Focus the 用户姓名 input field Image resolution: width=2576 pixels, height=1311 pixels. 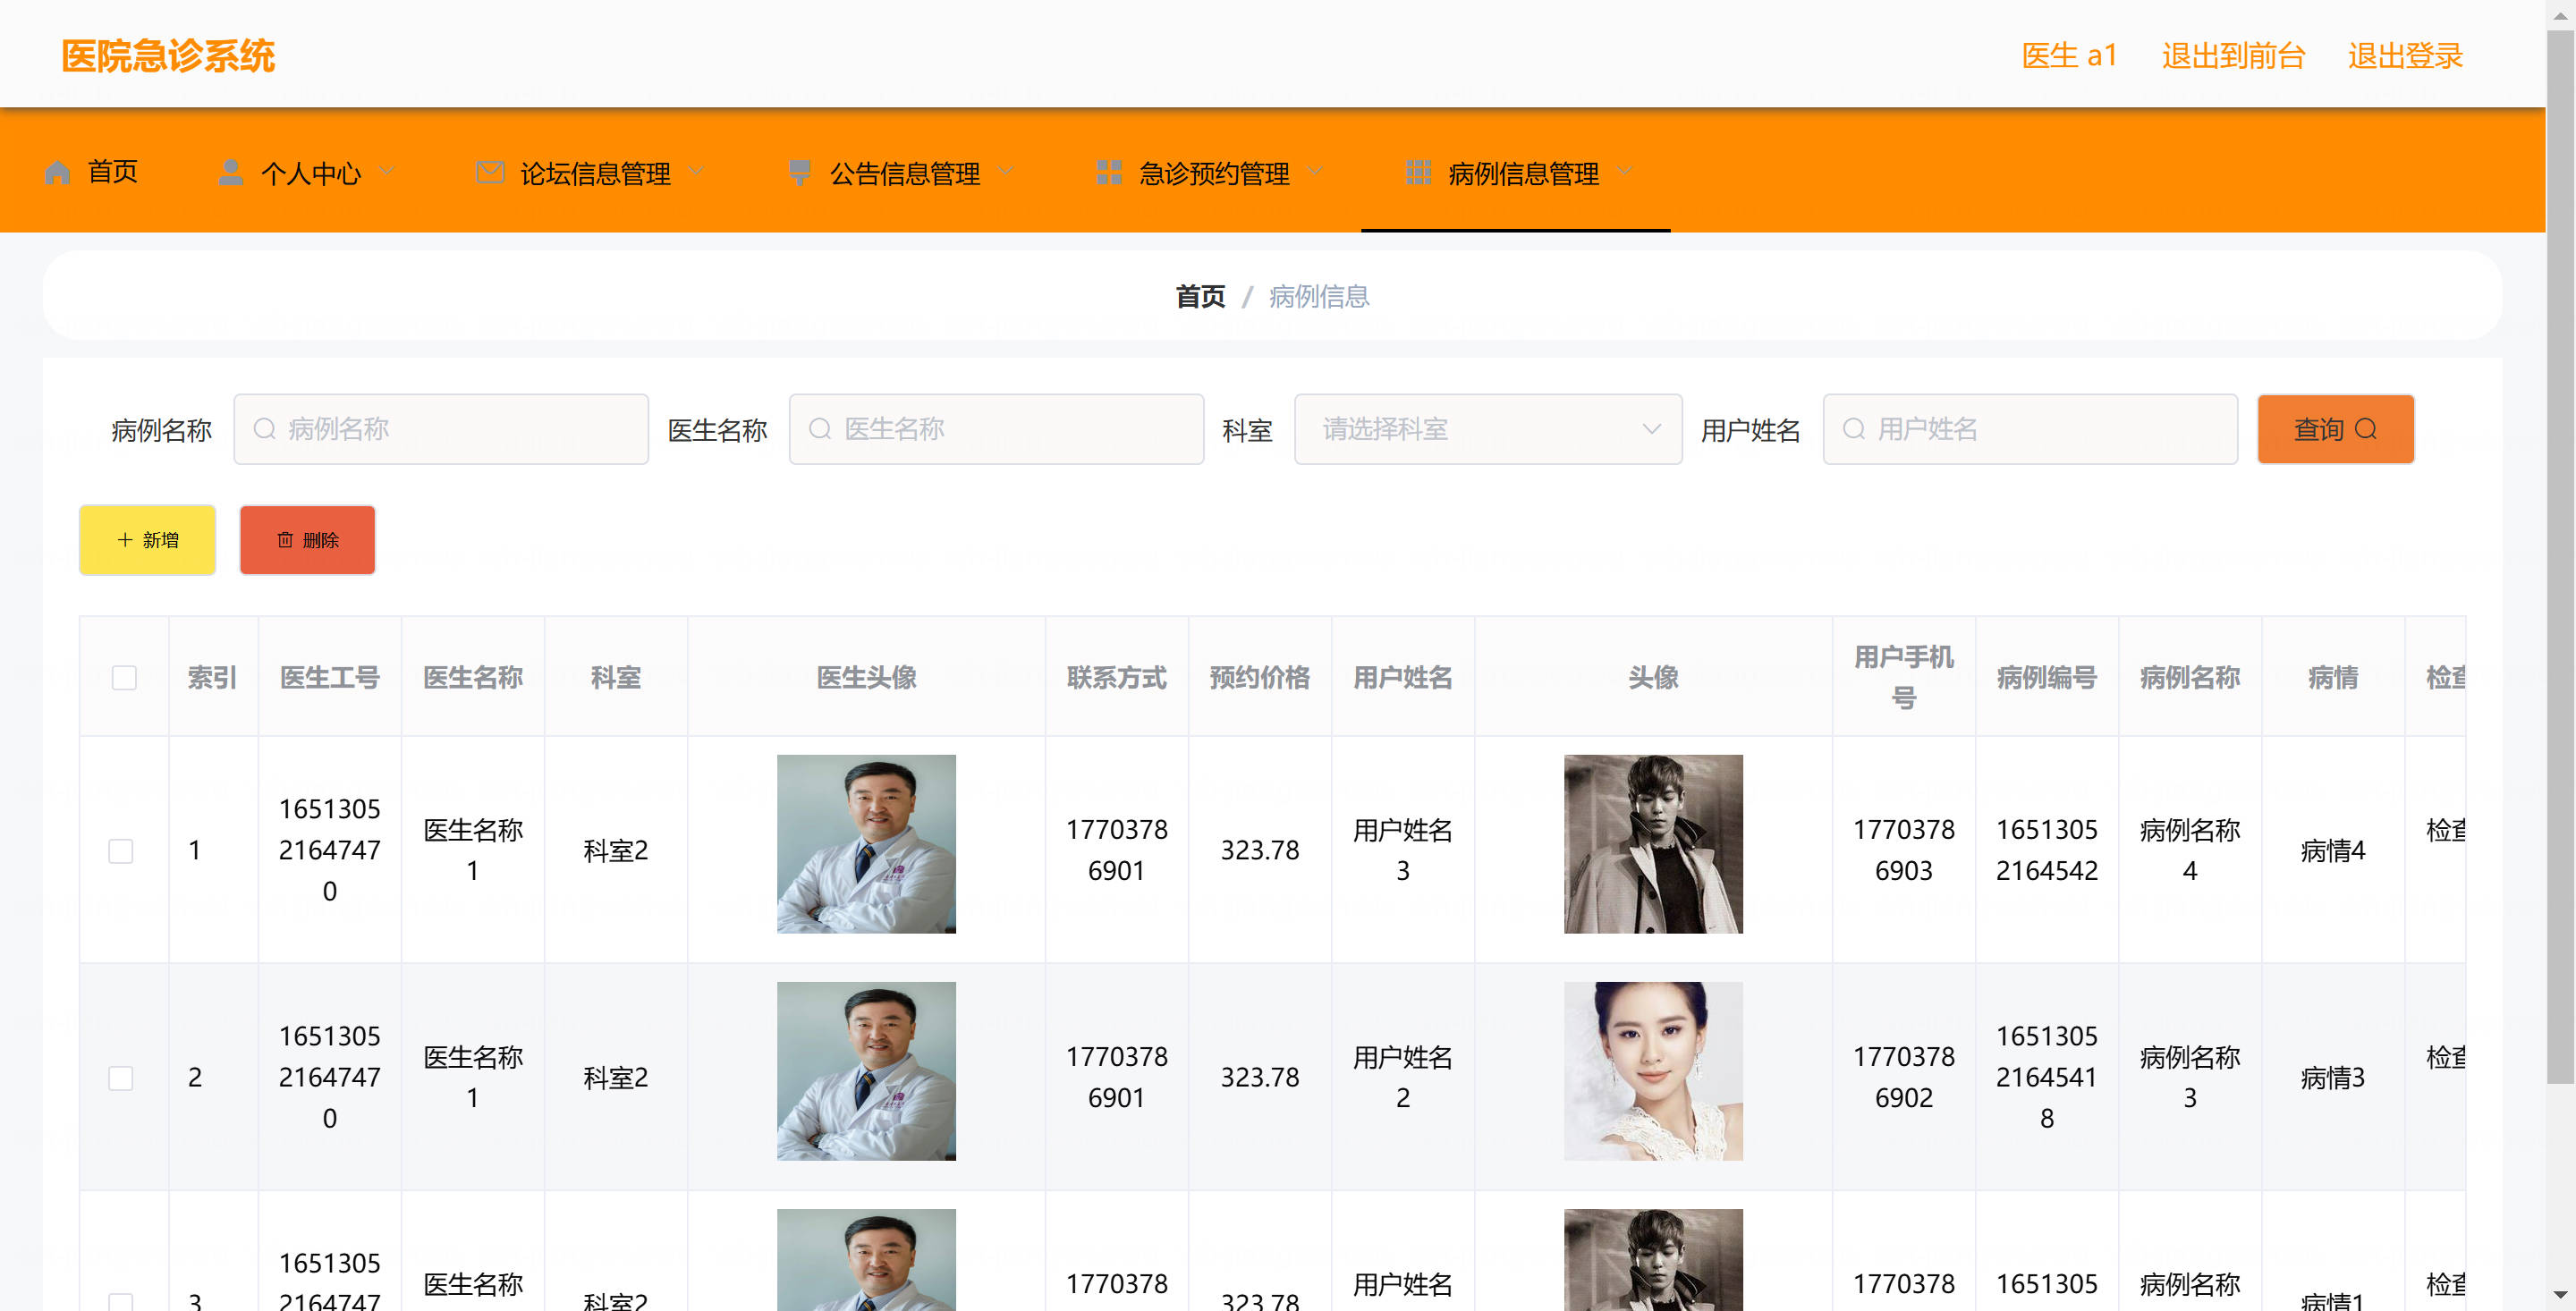click(x=2030, y=429)
